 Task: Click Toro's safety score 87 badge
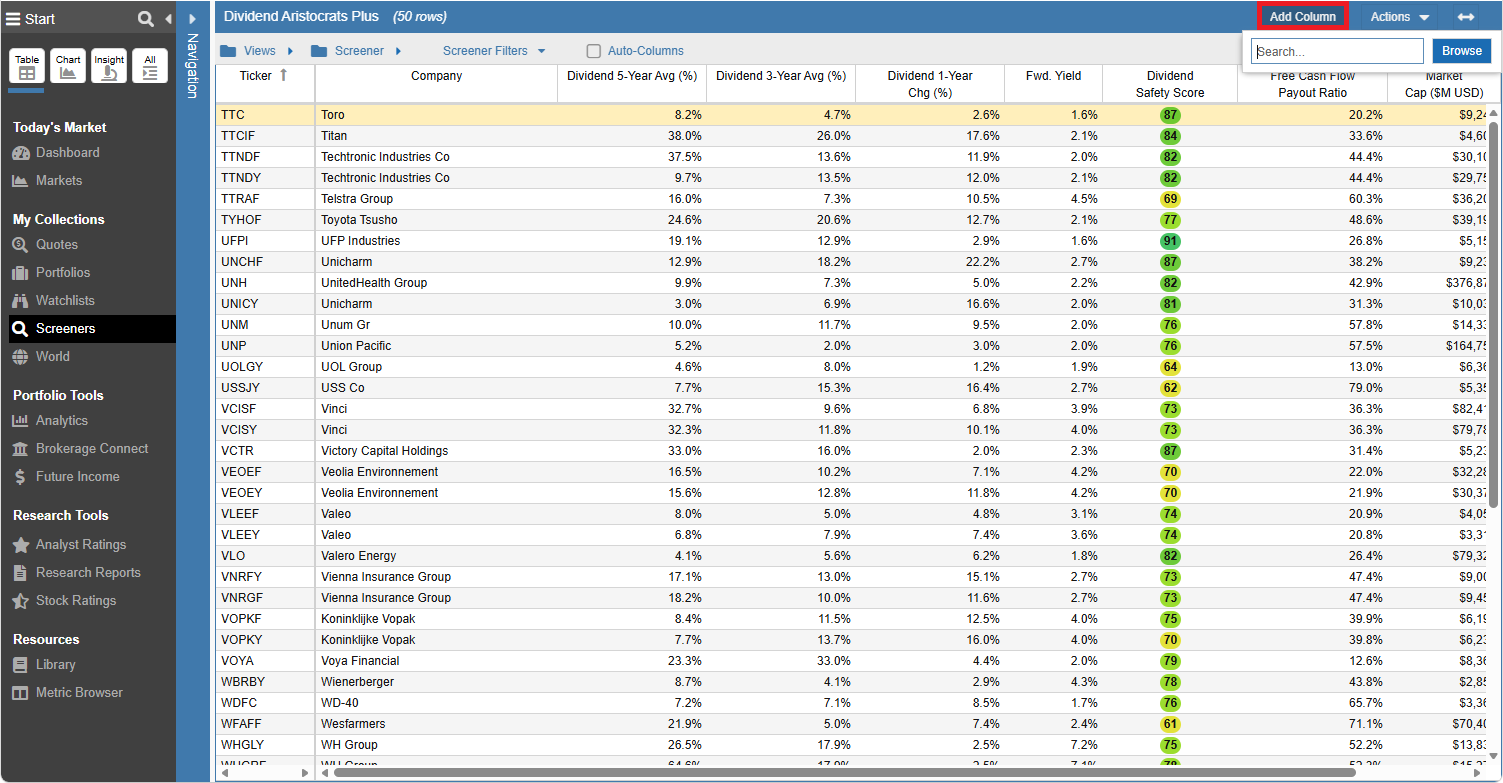(1170, 115)
